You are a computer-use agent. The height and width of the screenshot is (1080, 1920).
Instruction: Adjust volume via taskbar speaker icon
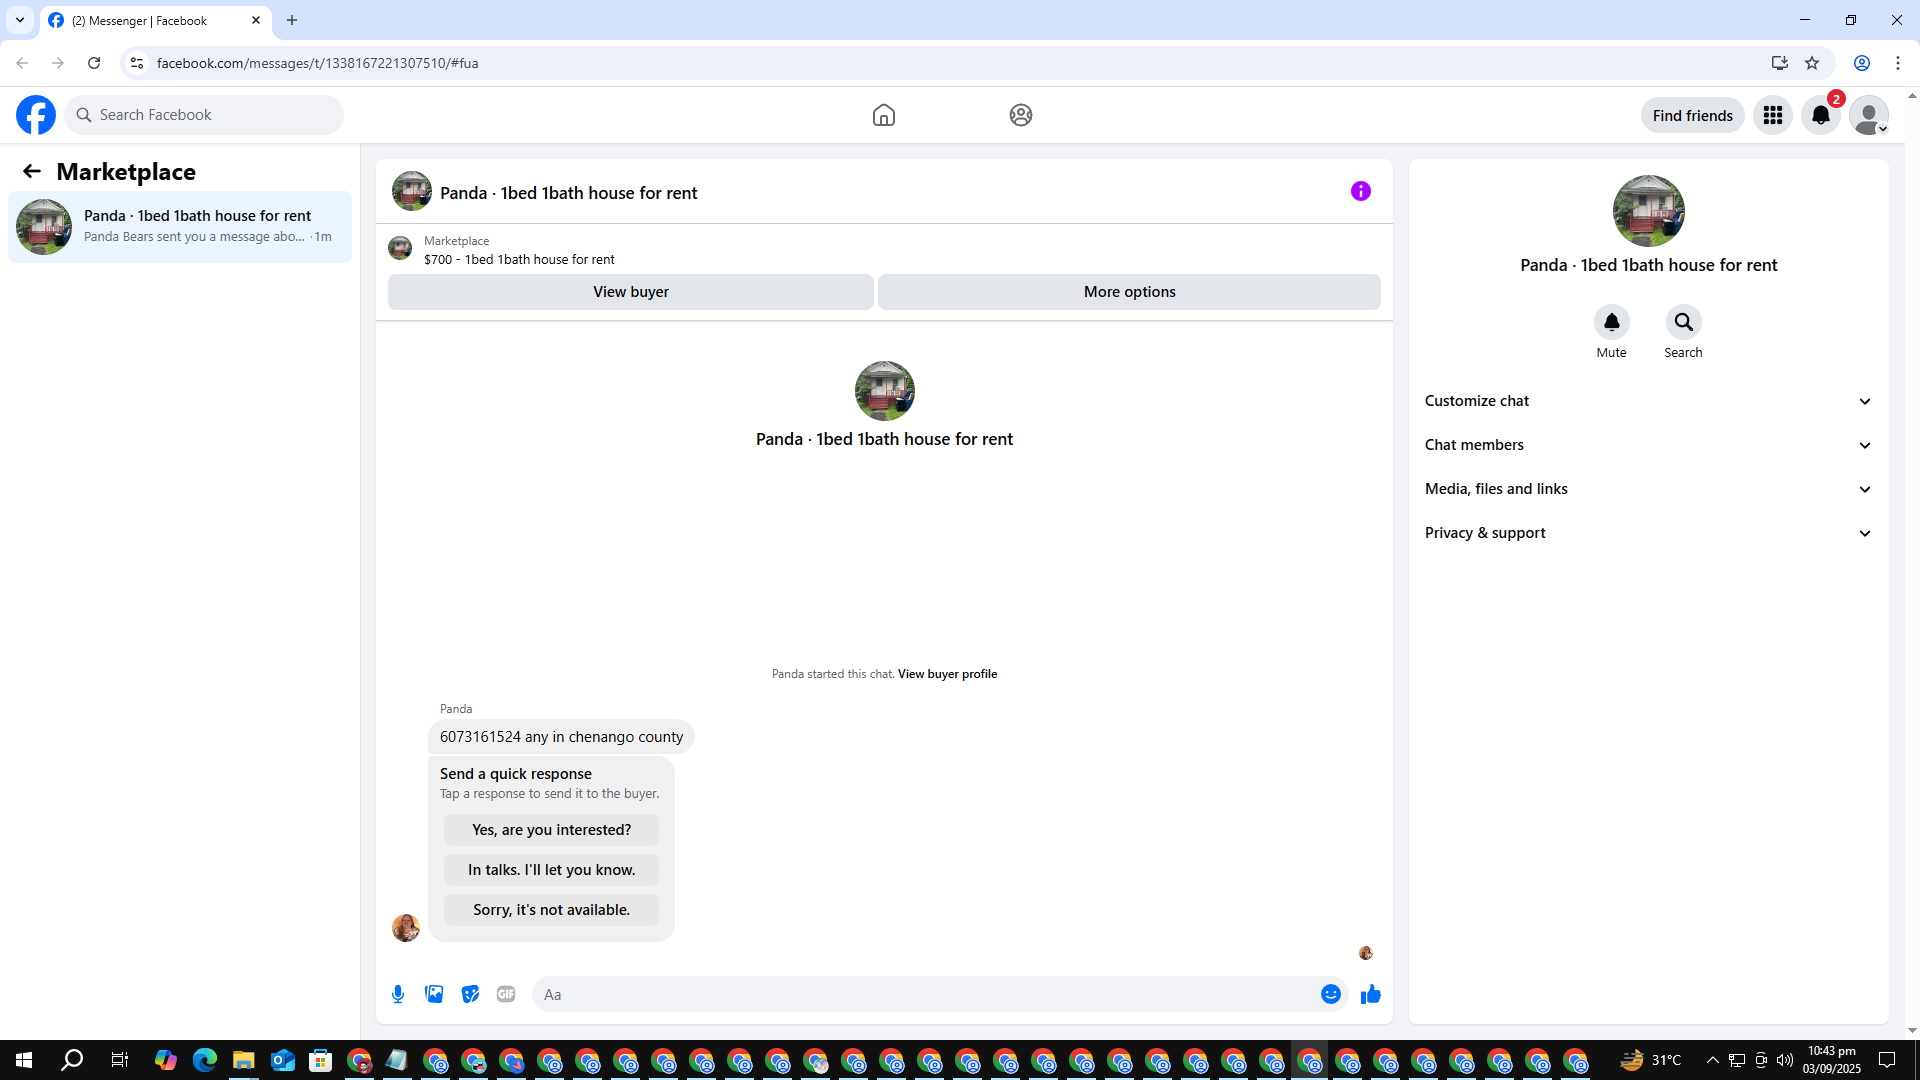[x=1785, y=1060]
